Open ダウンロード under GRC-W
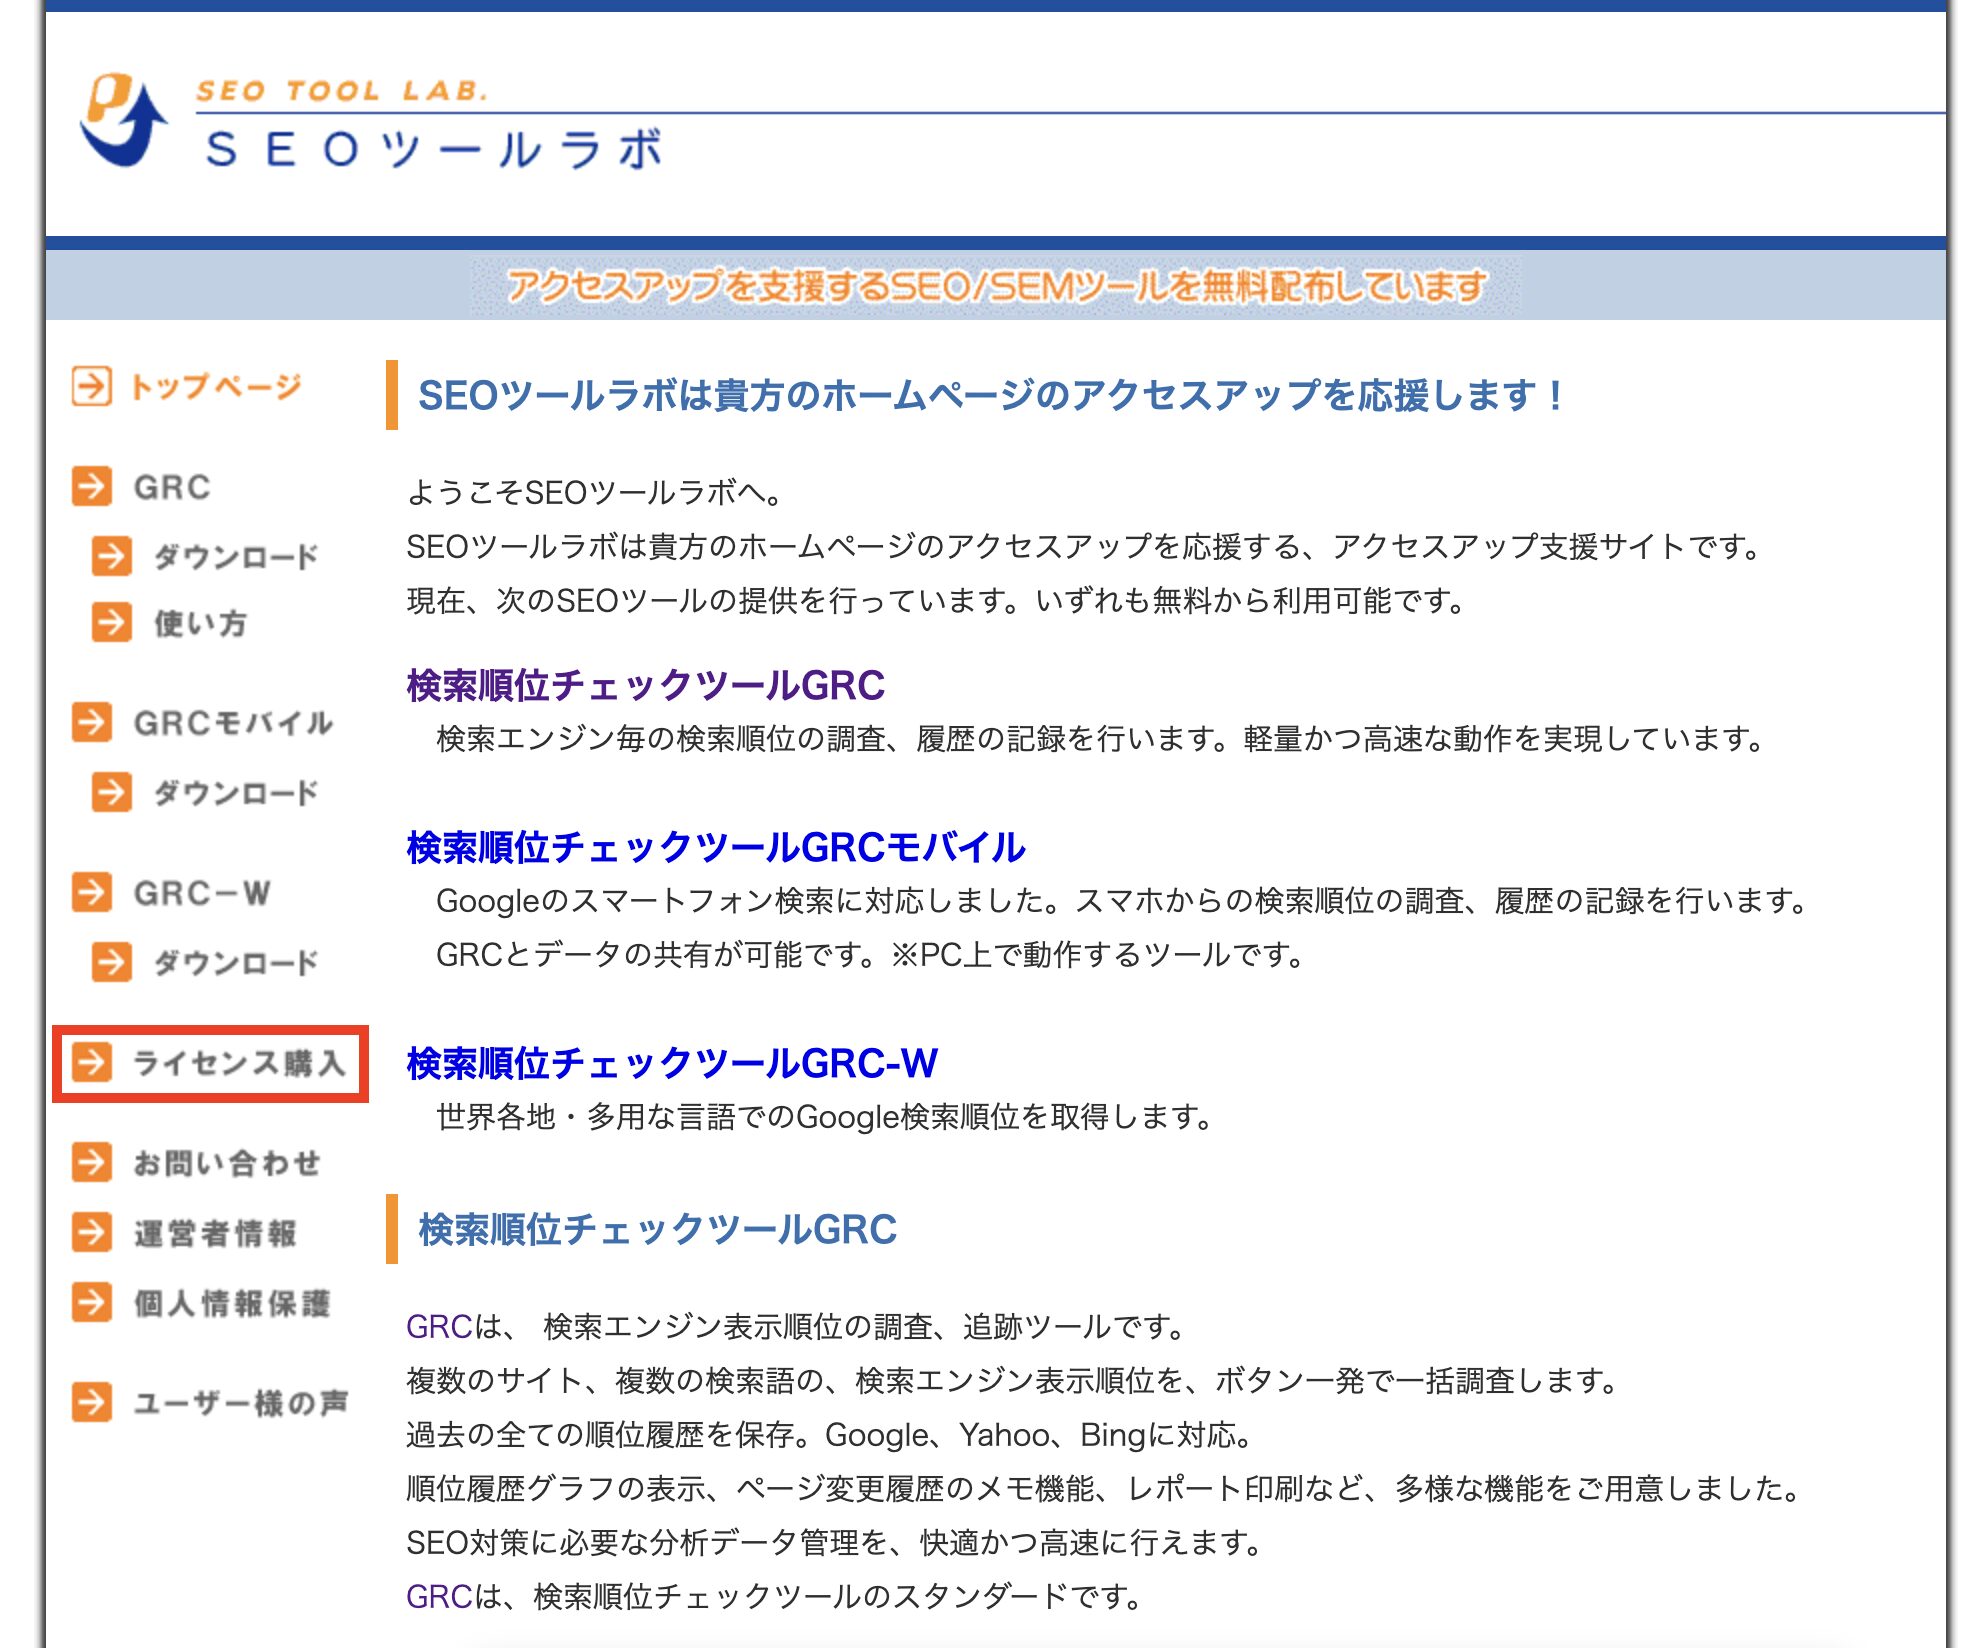 [x=236, y=962]
